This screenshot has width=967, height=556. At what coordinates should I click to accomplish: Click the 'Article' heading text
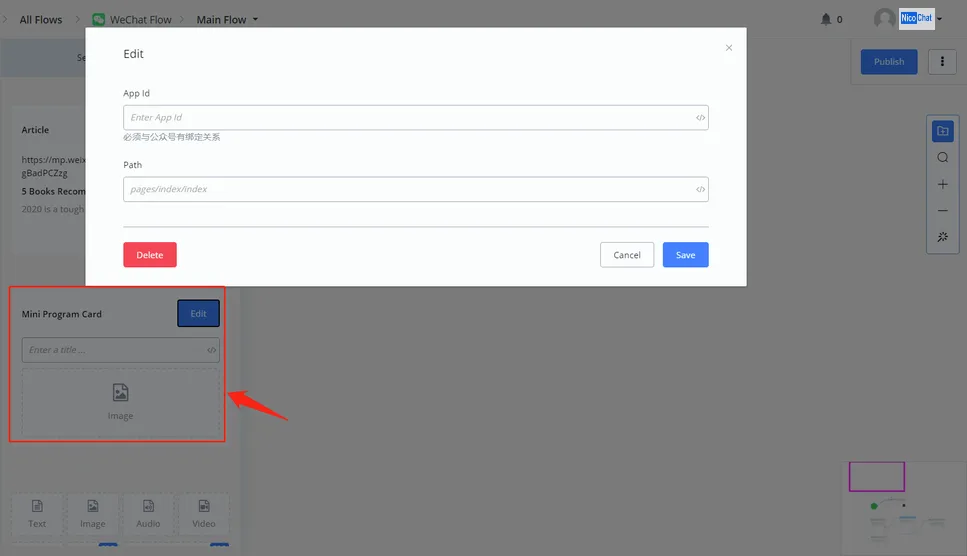(x=35, y=129)
